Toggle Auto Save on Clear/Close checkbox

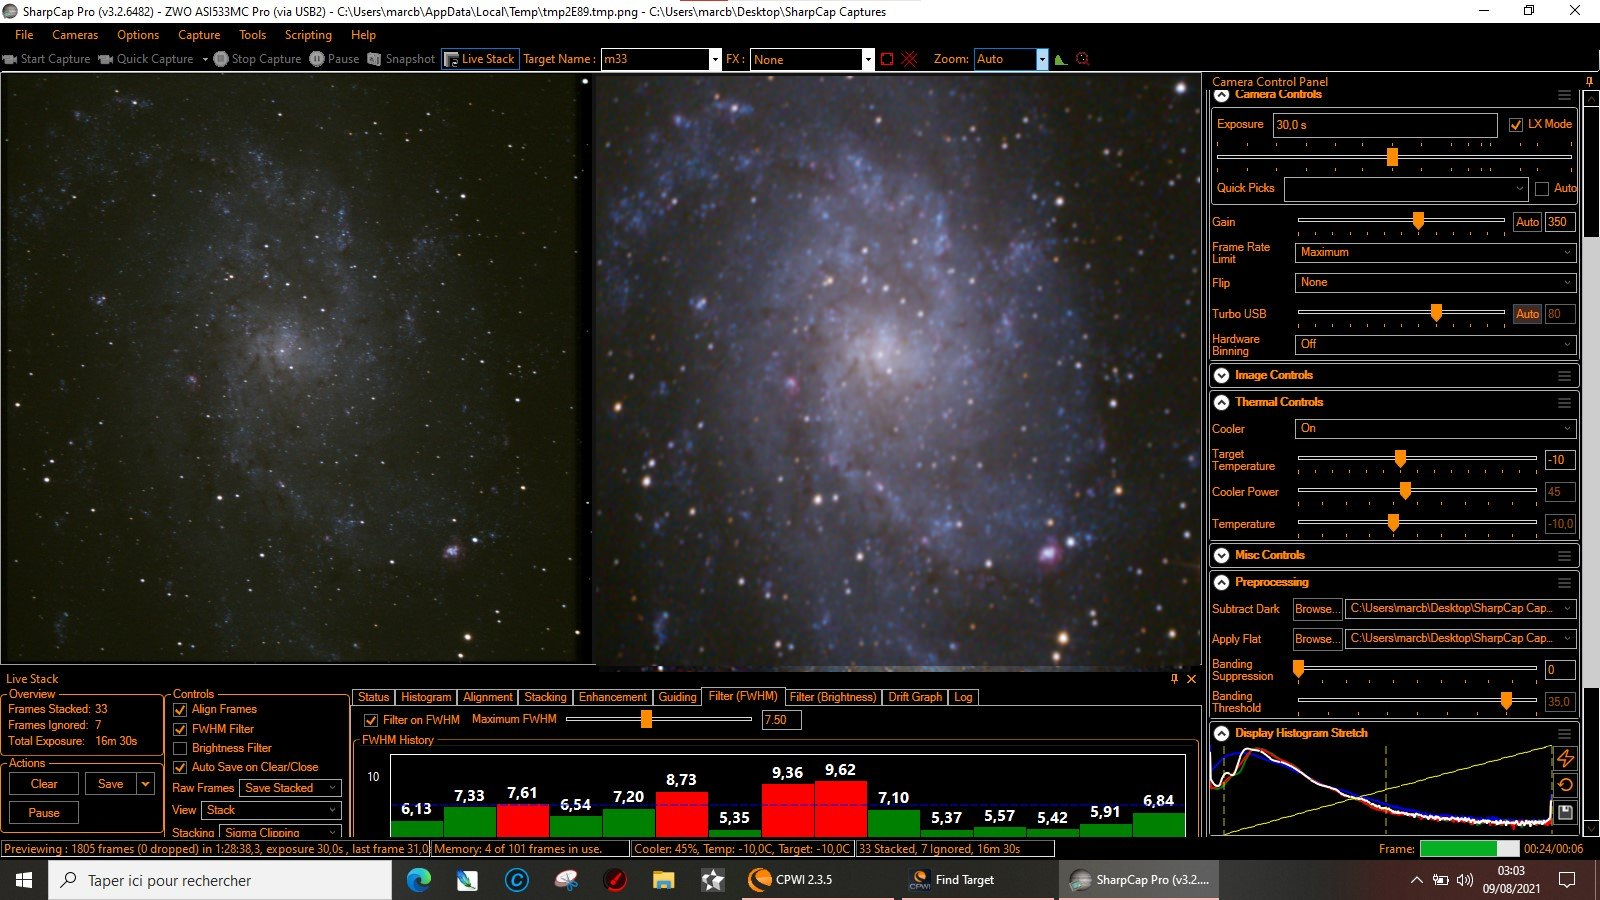coord(180,767)
